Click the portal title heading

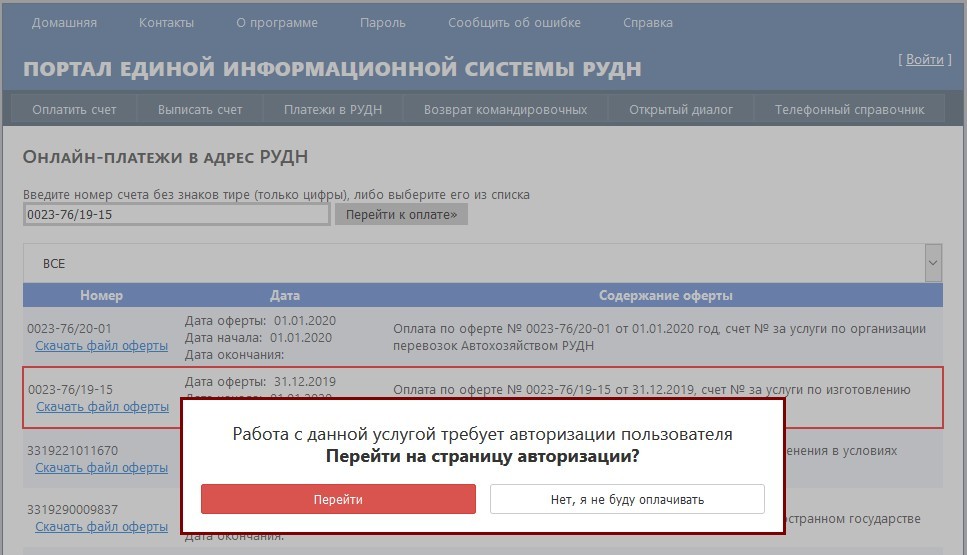(332, 68)
